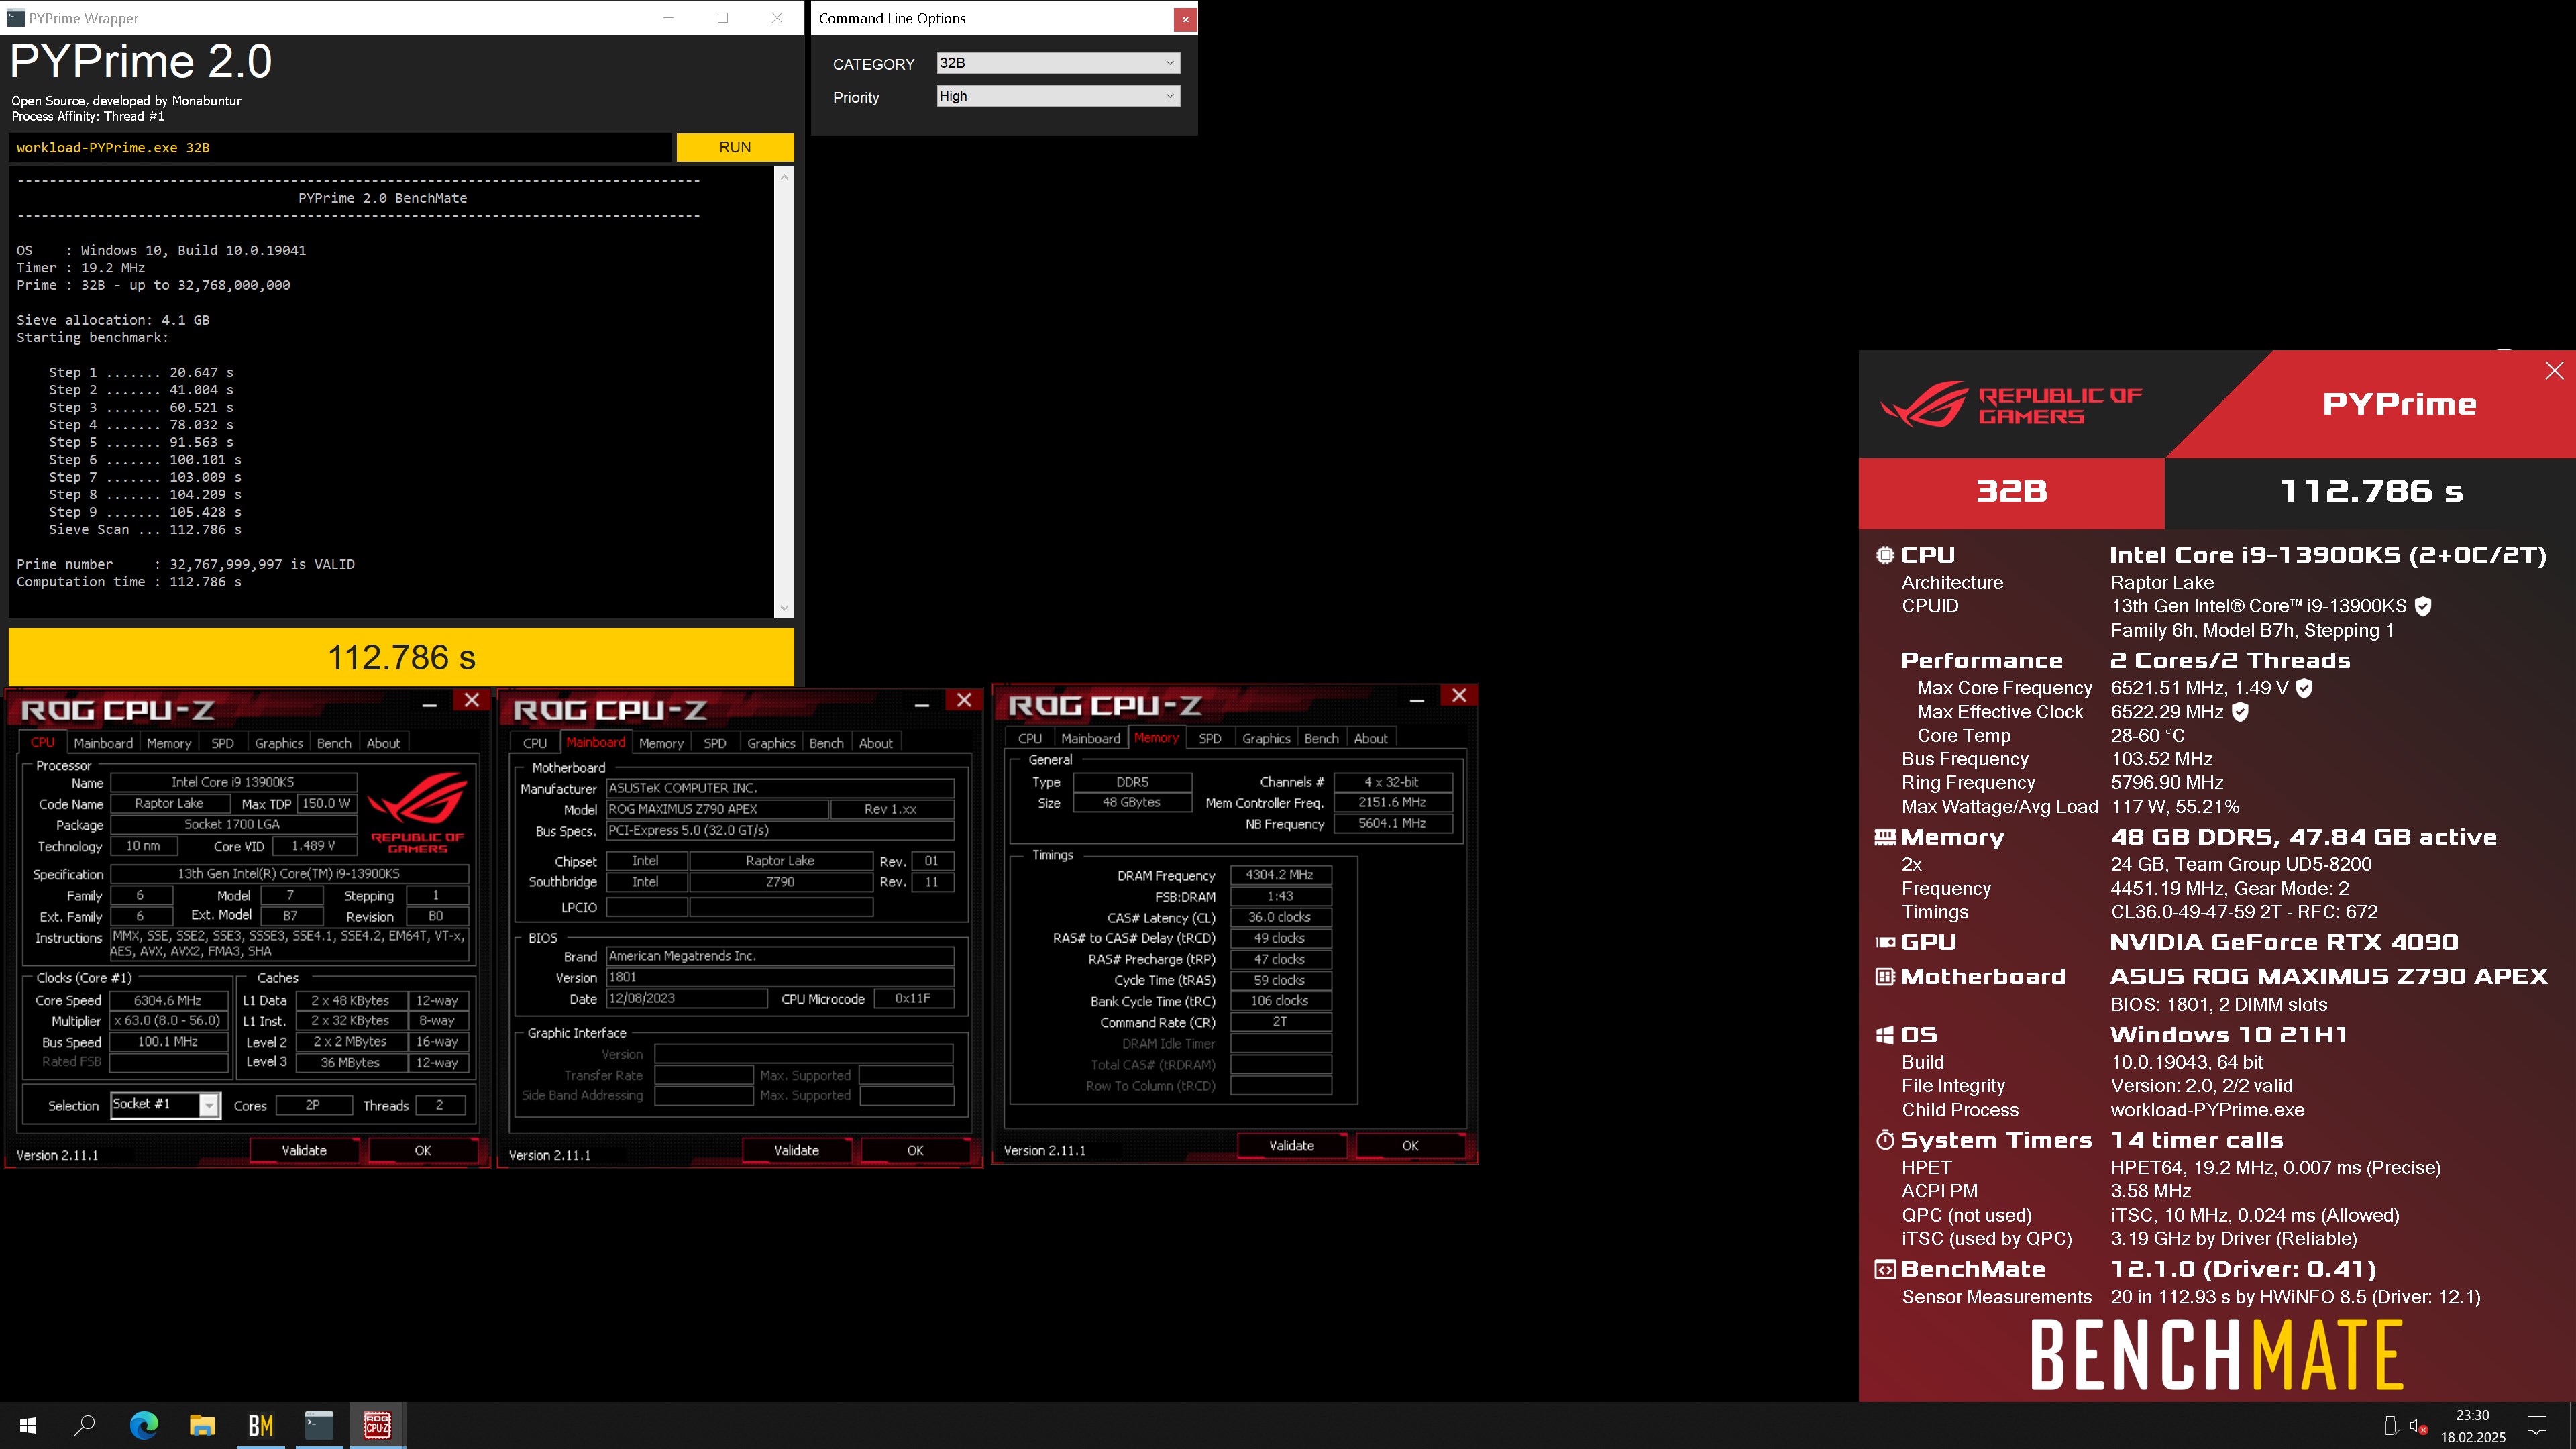Open the Socket #1 selection dropdown
The width and height of the screenshot is (2576, 1449).
[165, 1104]
